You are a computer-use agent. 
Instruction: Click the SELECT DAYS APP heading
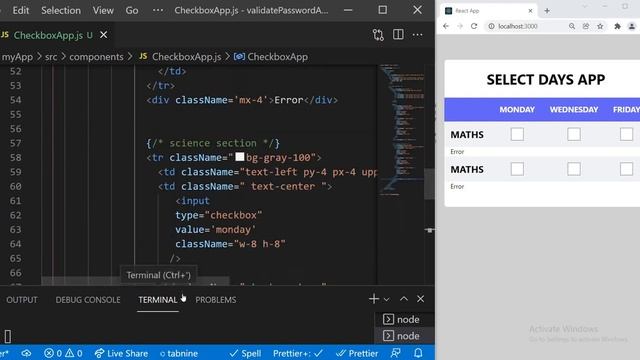(x=546, y=80)
